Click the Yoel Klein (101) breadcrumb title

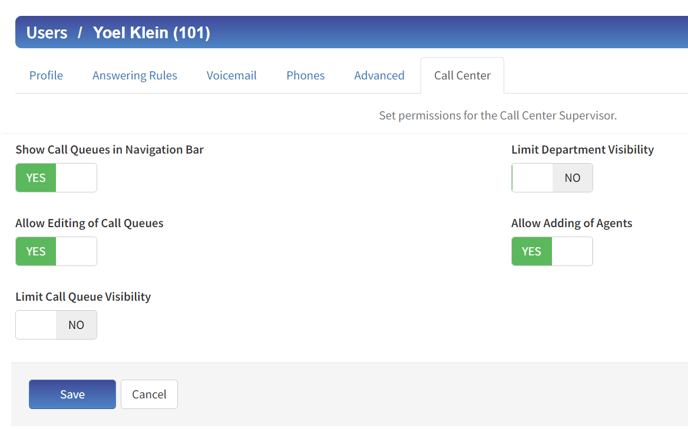pyautogui.click(x=151, y=33)
